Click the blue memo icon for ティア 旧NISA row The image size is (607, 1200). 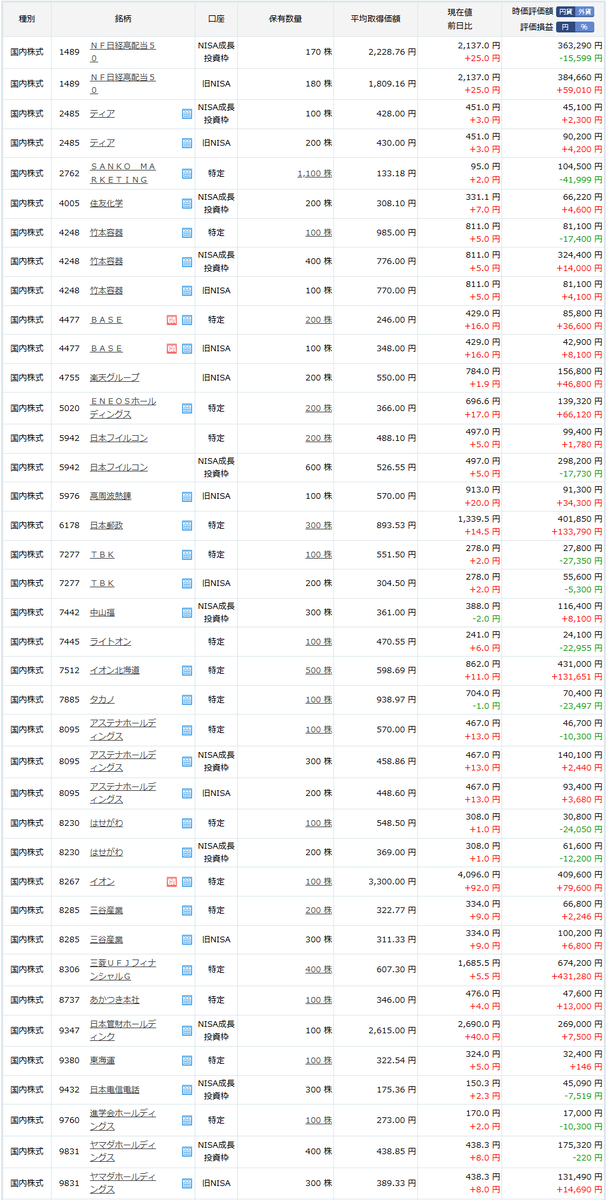(187, 143)
